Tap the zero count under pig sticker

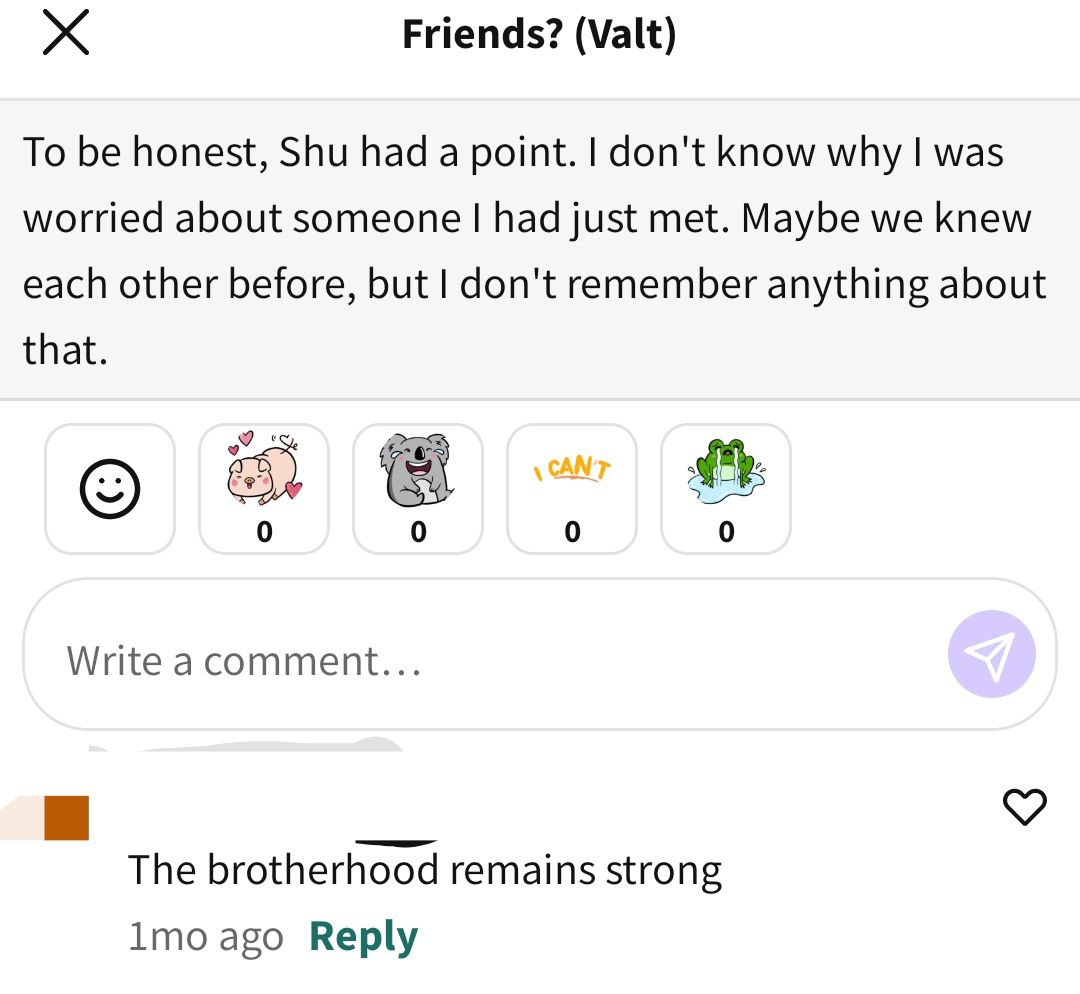point(264,532)
